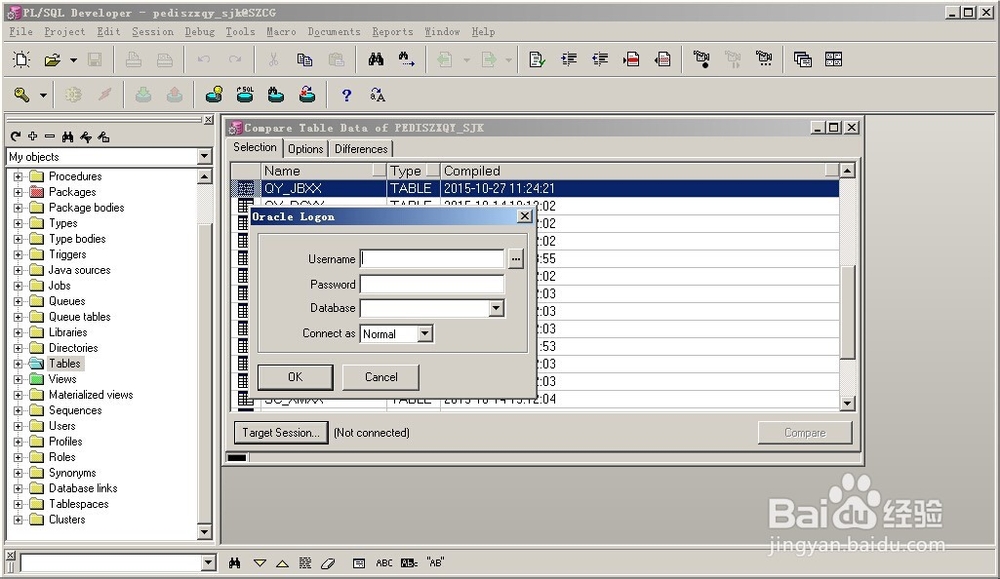The image size is (1000, 579).
Task: Click the Uncomment selection icon
Action: click(663, 60)
